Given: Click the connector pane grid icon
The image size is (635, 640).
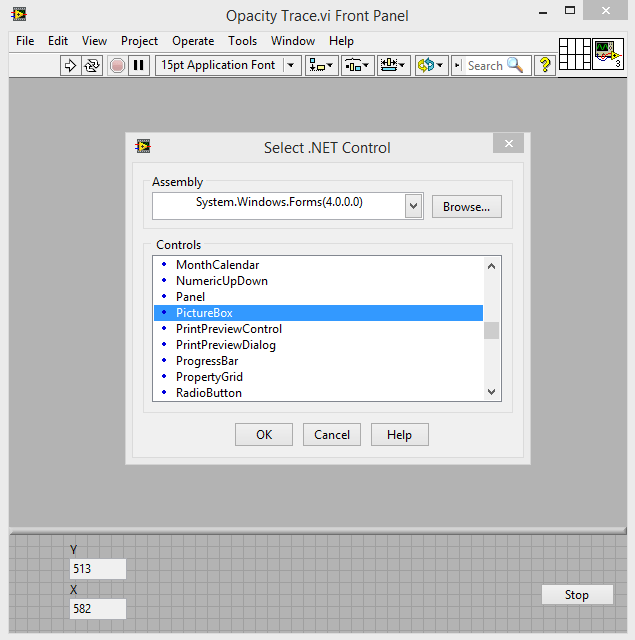Looking at the screenshot, I should click(x=575, y=54).
